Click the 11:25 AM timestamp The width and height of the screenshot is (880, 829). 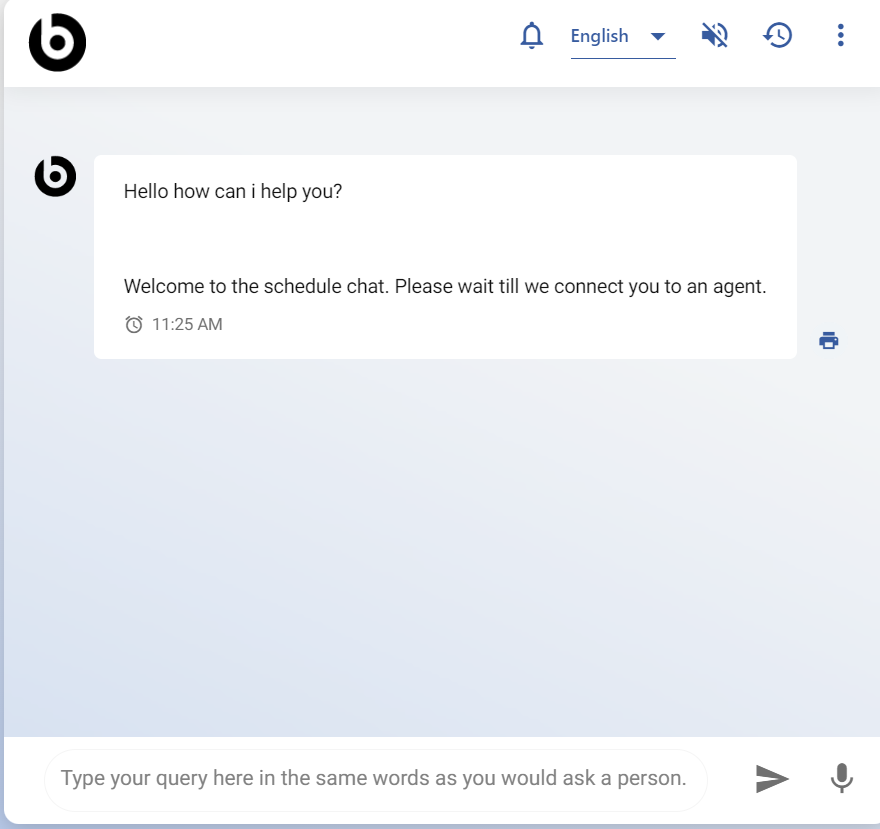[x=187, y=324]
